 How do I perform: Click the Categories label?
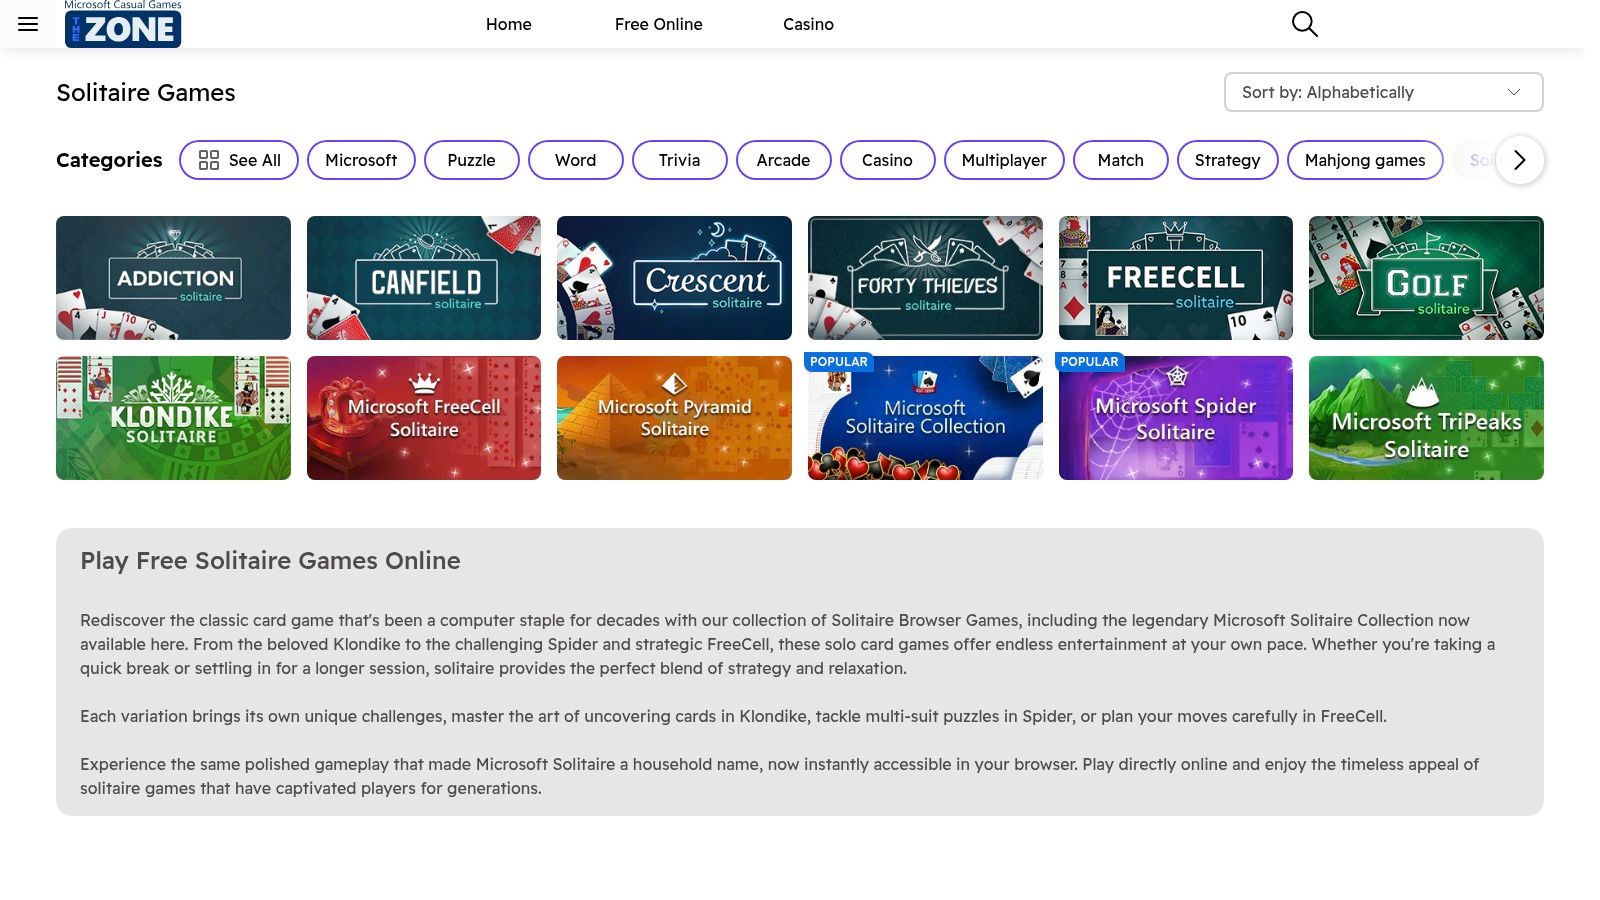point(109,160)
